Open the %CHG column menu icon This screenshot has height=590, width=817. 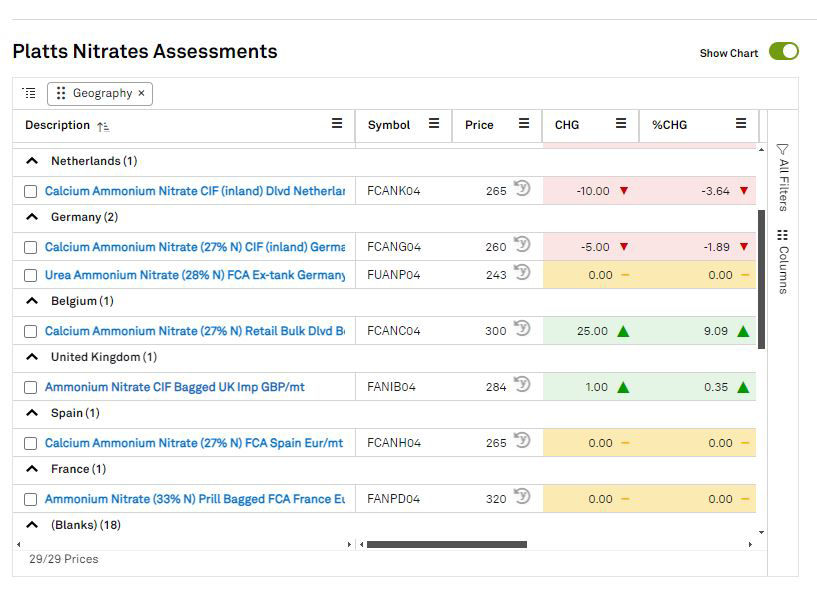click(741, 124)
